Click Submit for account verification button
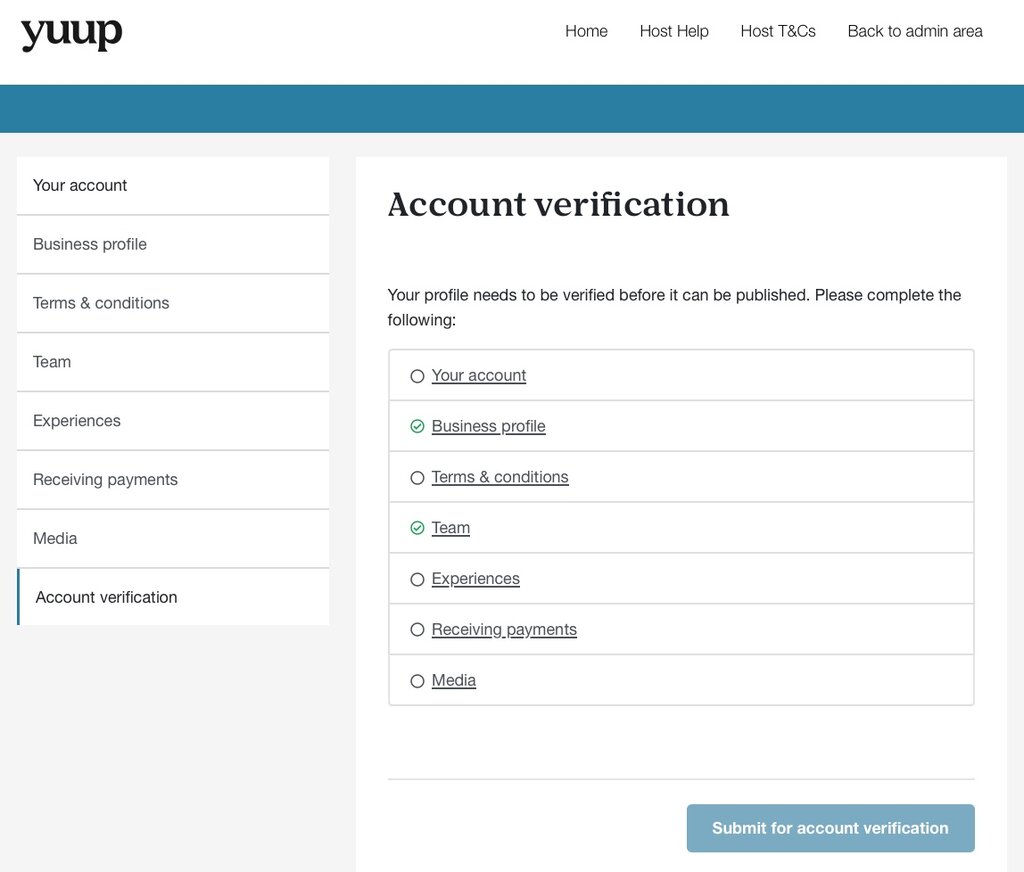Viewport: 1024px width, 872px height. tap(831, 828)
